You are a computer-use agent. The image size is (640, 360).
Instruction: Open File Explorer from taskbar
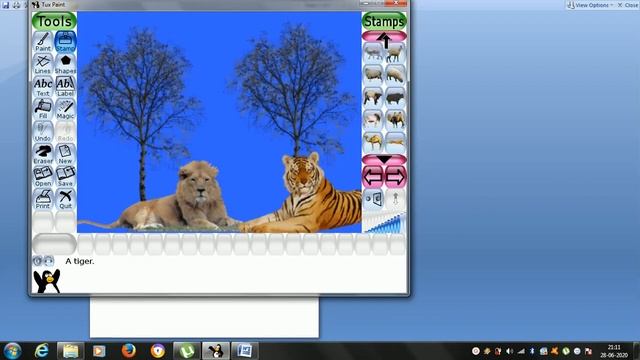[70, 351]
